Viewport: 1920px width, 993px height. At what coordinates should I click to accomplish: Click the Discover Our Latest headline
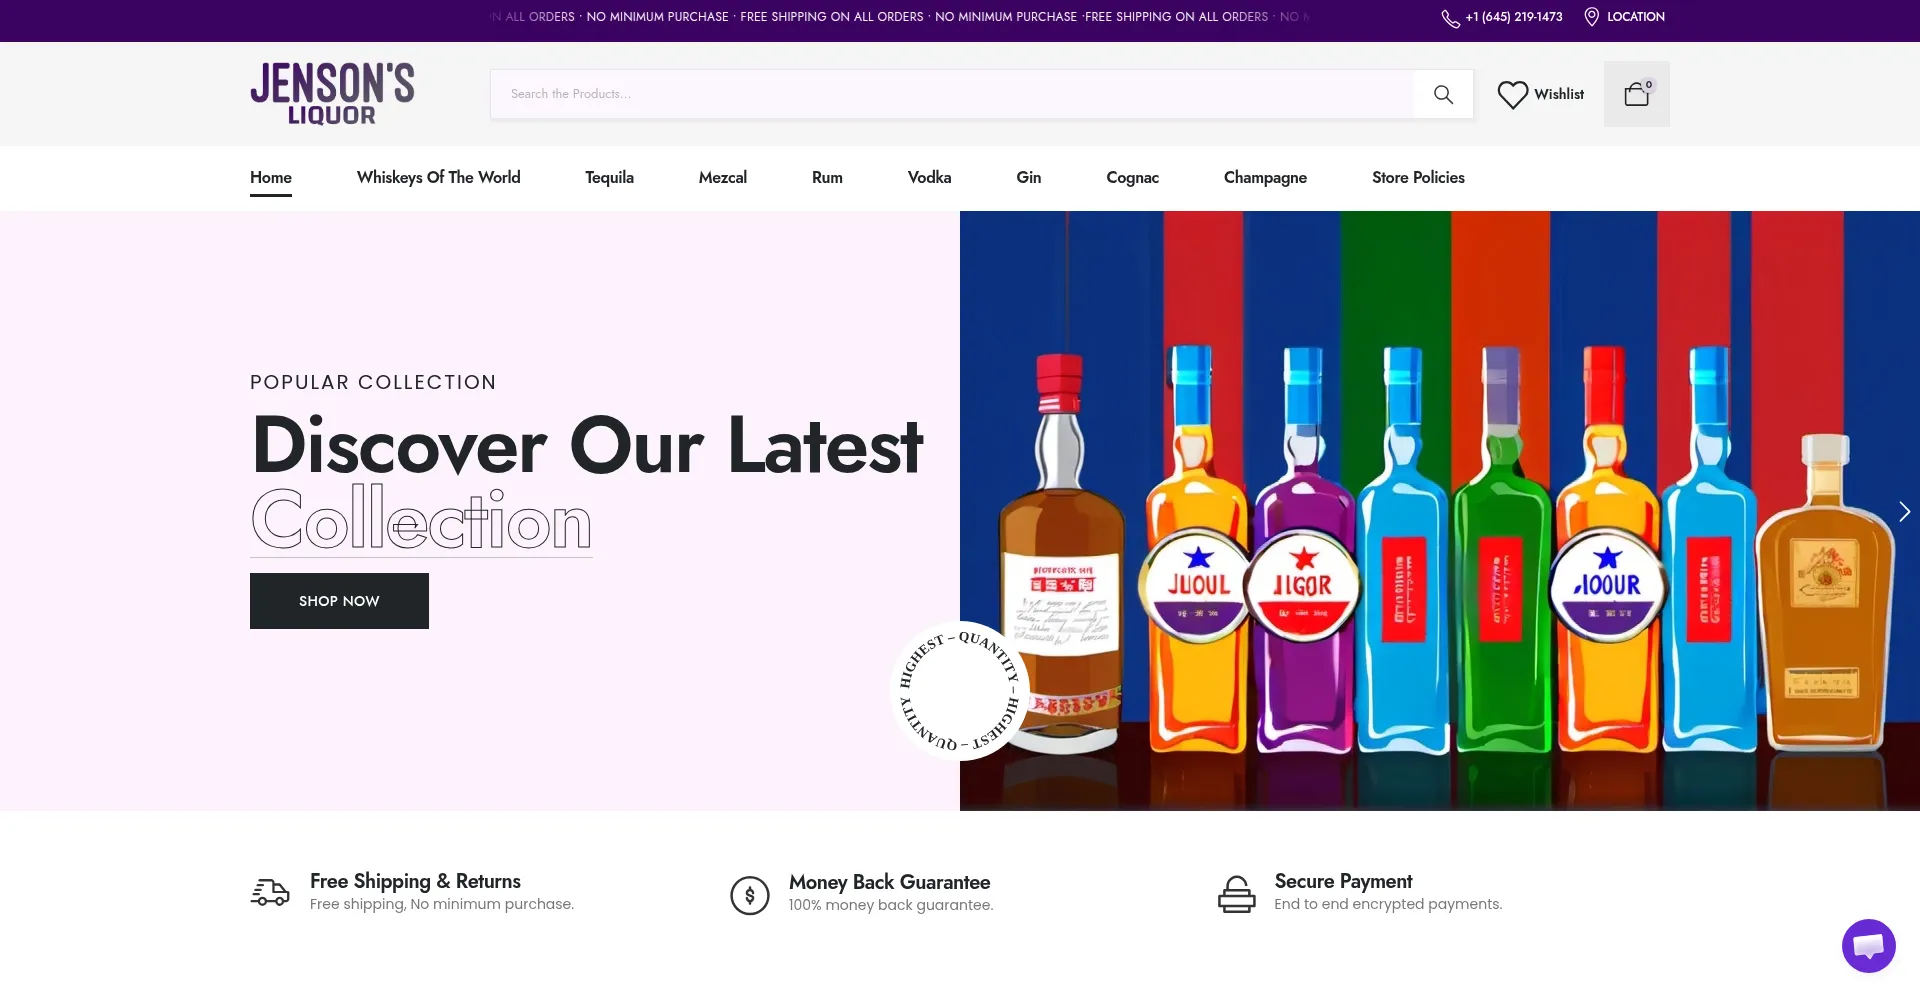coord(588,445)
